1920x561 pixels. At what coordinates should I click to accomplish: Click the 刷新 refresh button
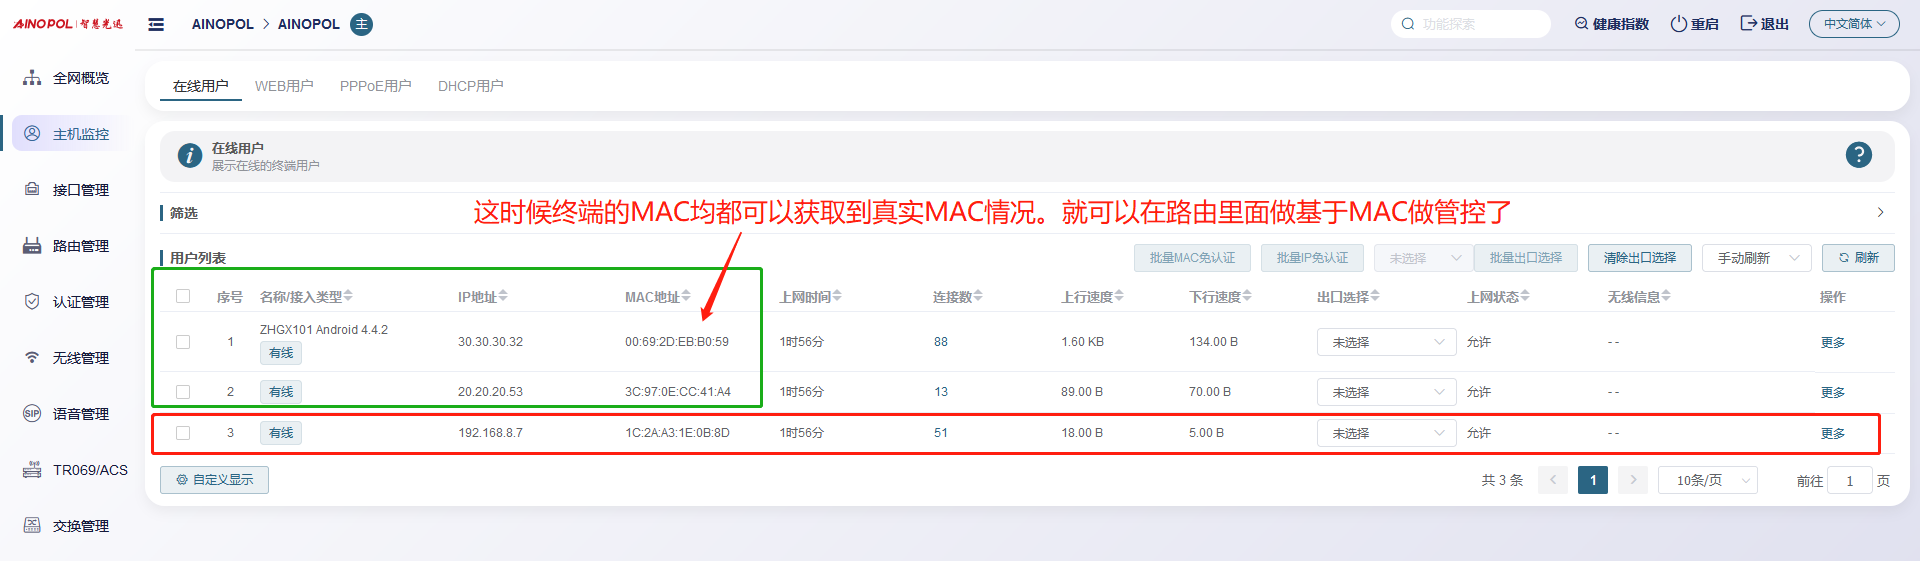1857,258
